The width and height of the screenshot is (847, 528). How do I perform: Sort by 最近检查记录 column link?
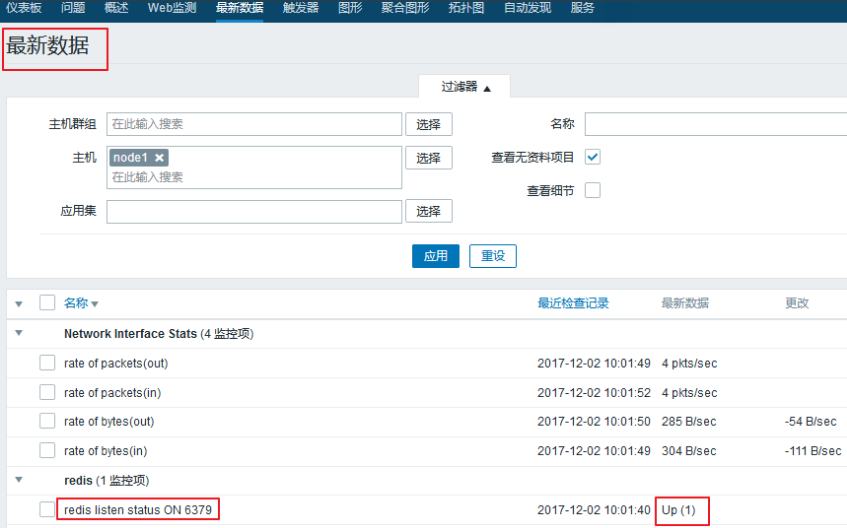[573, 303]
